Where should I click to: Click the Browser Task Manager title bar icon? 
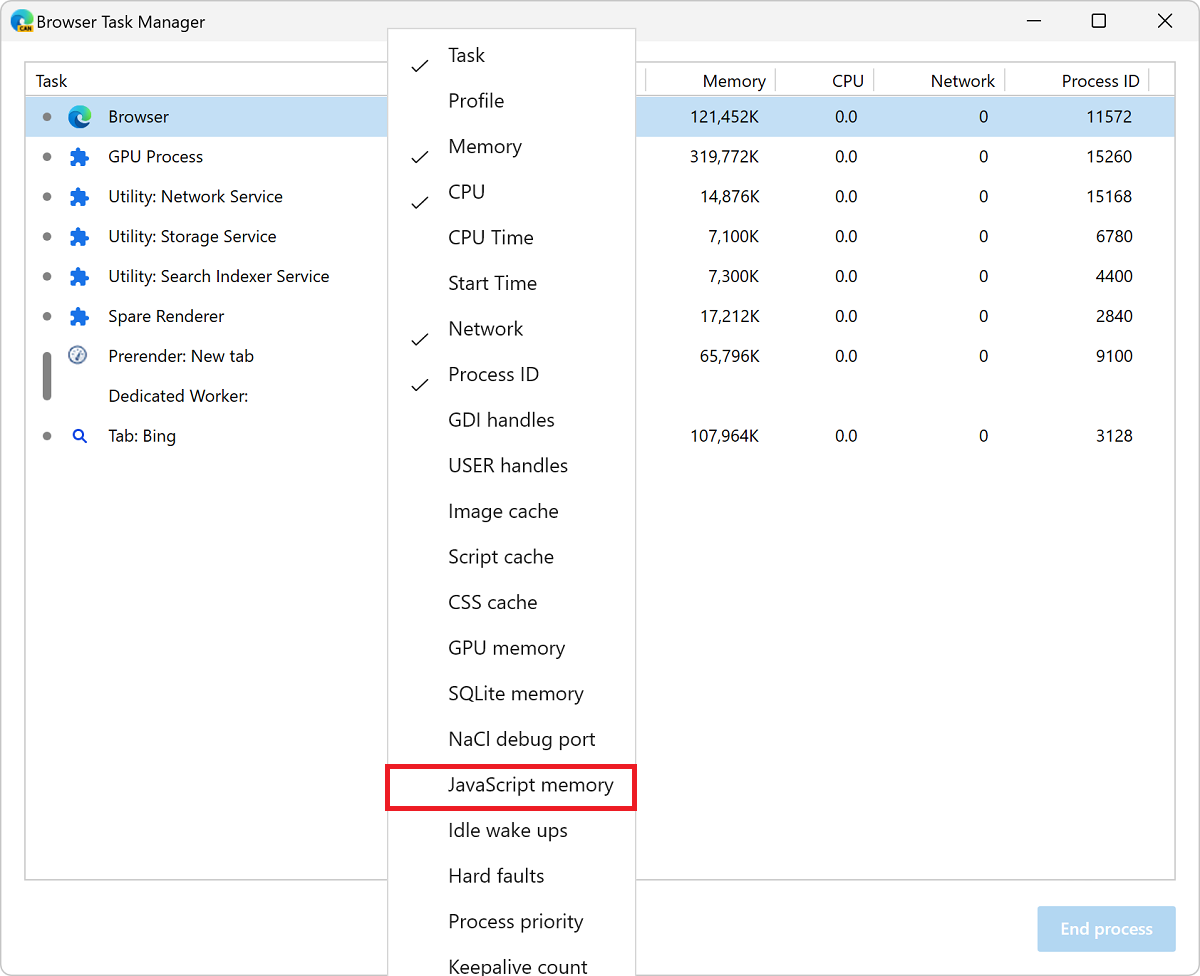pyautogui.click(x=22, y=20)
